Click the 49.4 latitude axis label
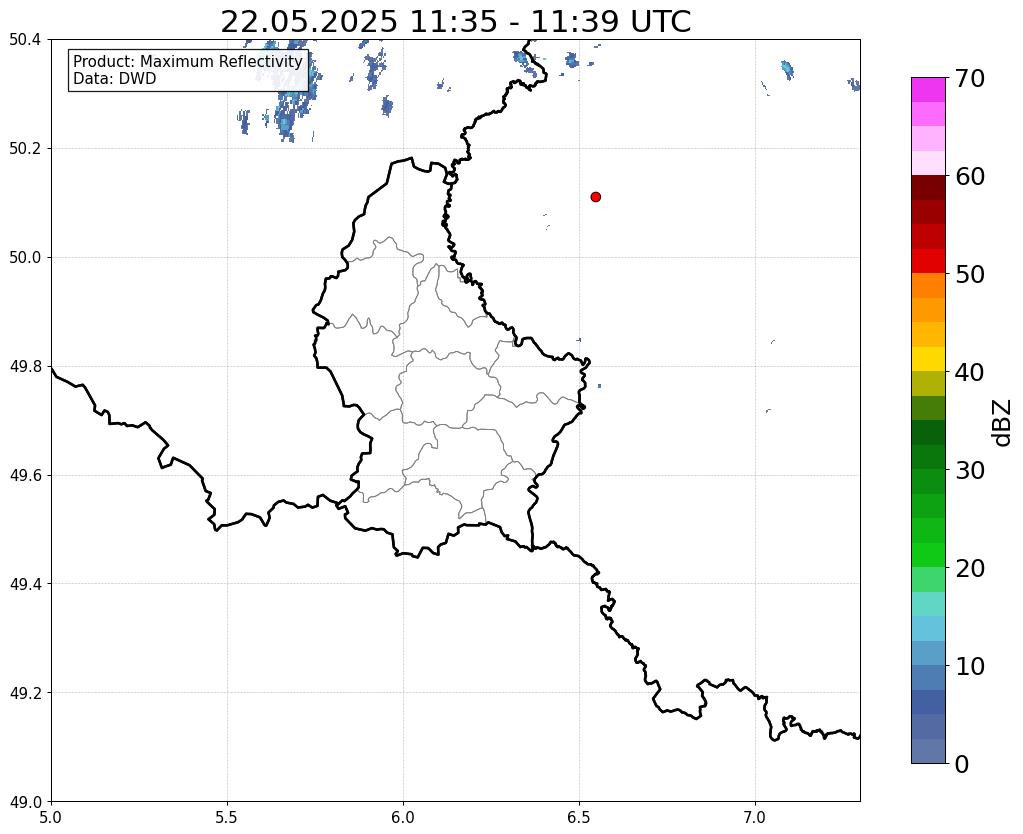The width and height of the screenshot is (1023, 834). 25,584
